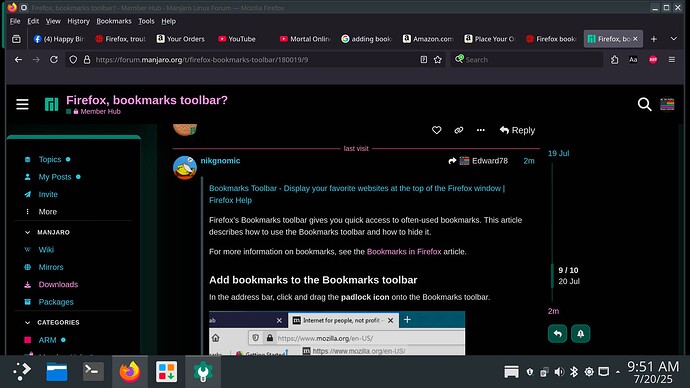Click the topic timeline scroller 9 / 10

point(568,275)
